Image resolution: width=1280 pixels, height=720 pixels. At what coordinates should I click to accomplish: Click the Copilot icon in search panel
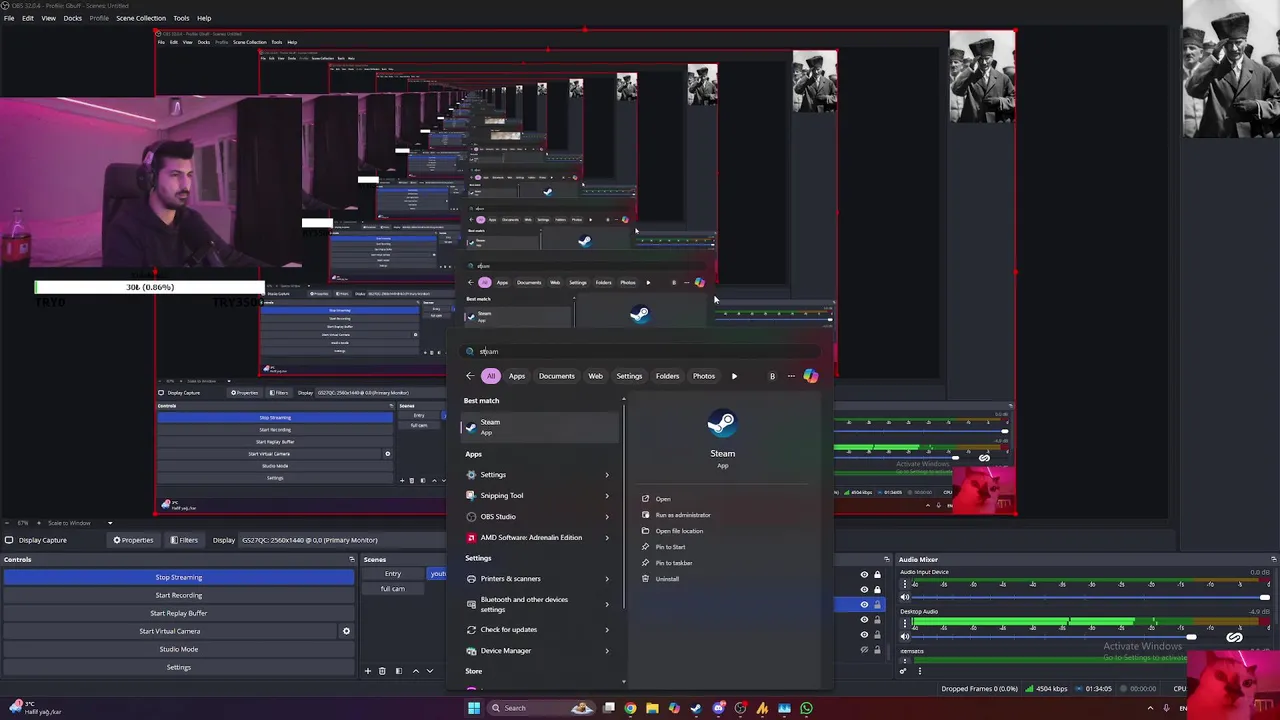pyautogui.click(x=810, y=376)
